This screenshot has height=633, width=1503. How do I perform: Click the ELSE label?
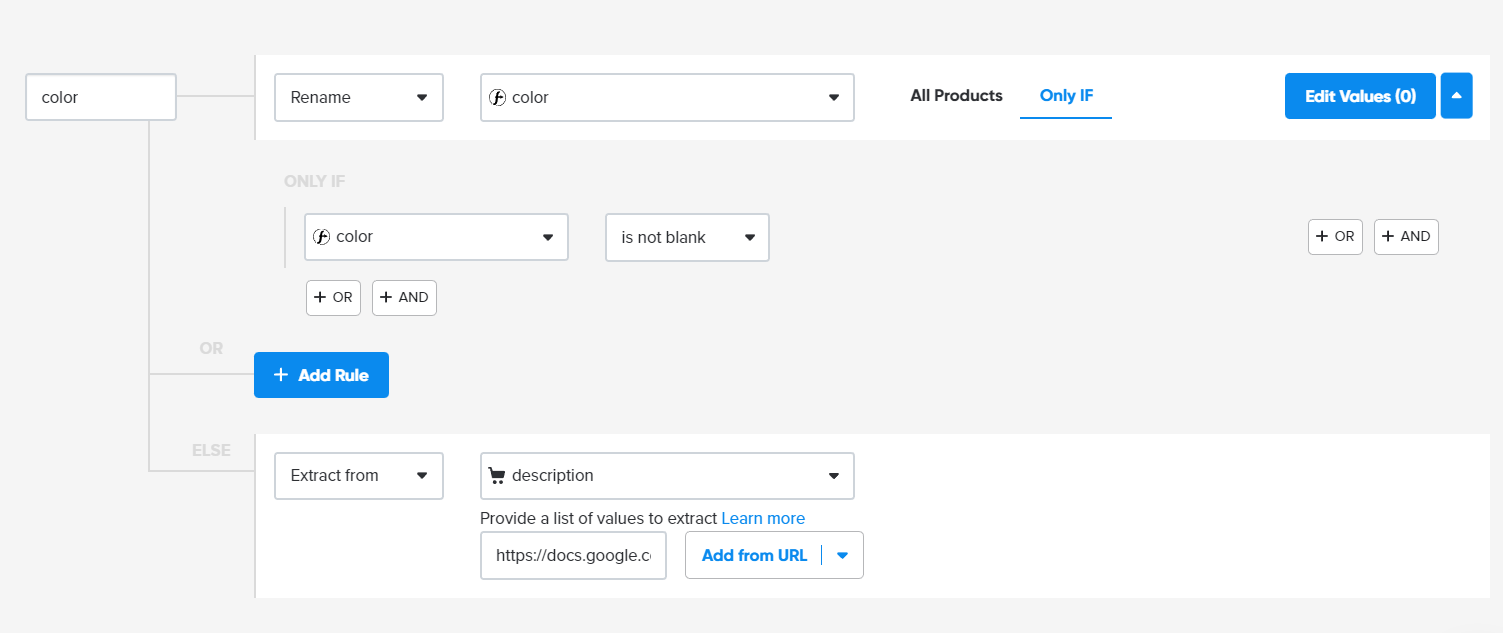pyautogui.click(x=211, y=450)
